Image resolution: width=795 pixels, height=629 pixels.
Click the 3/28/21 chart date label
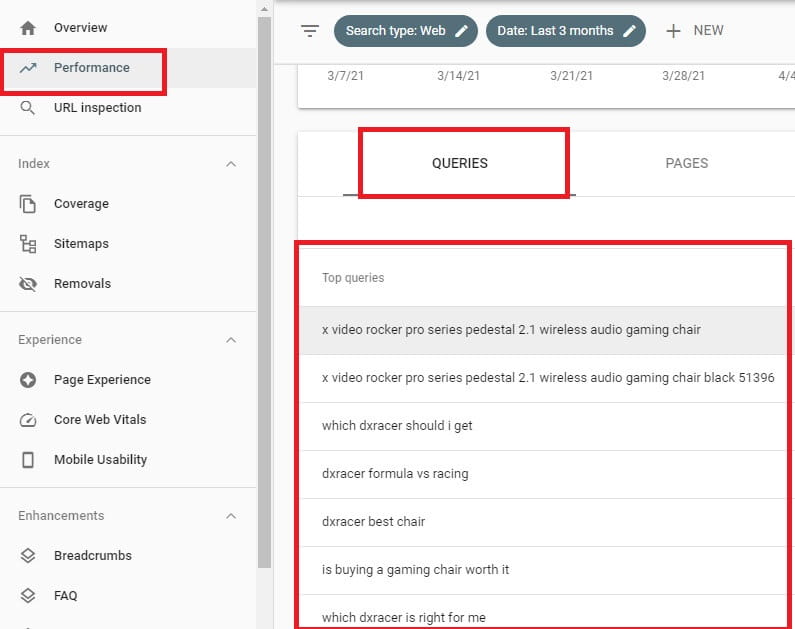683,76
